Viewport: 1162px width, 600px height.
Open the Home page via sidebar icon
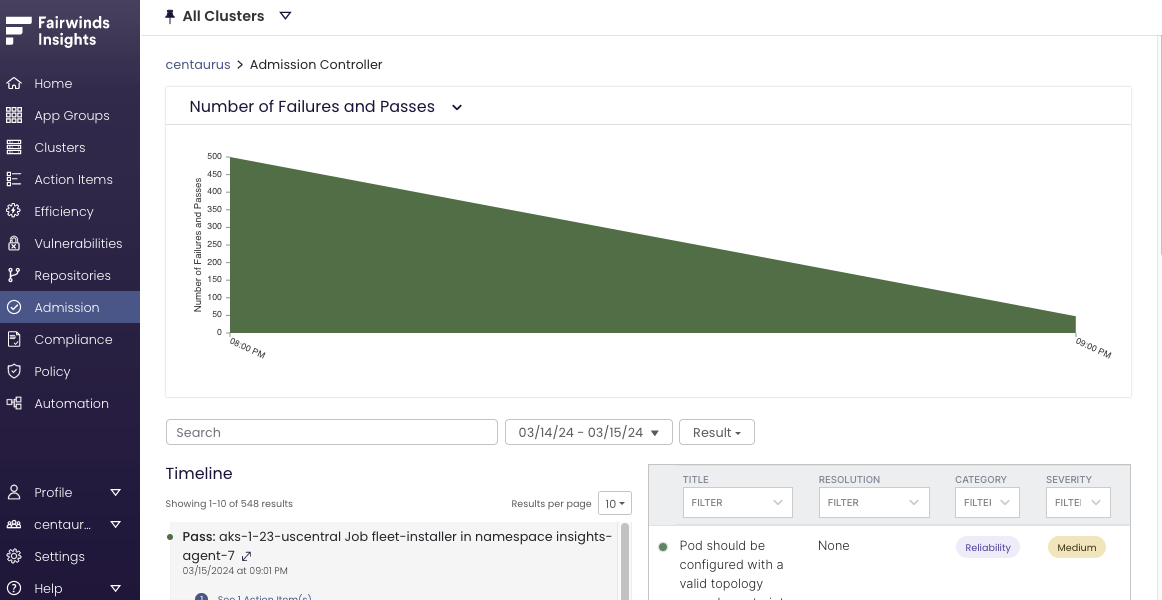[x=14, y=83]
